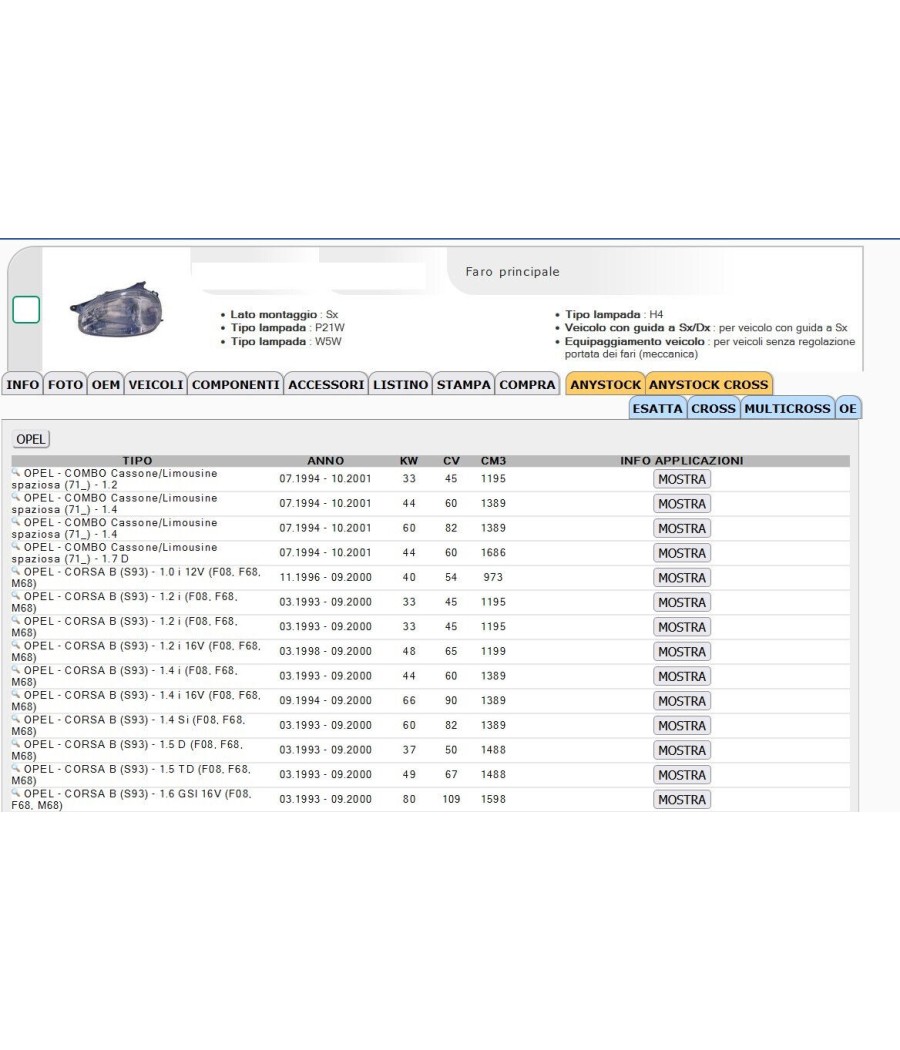Select the INFO APPLICAZIONI column header
The width and height of the screenshot is (900, 1050).
click(x=682, y=461)
